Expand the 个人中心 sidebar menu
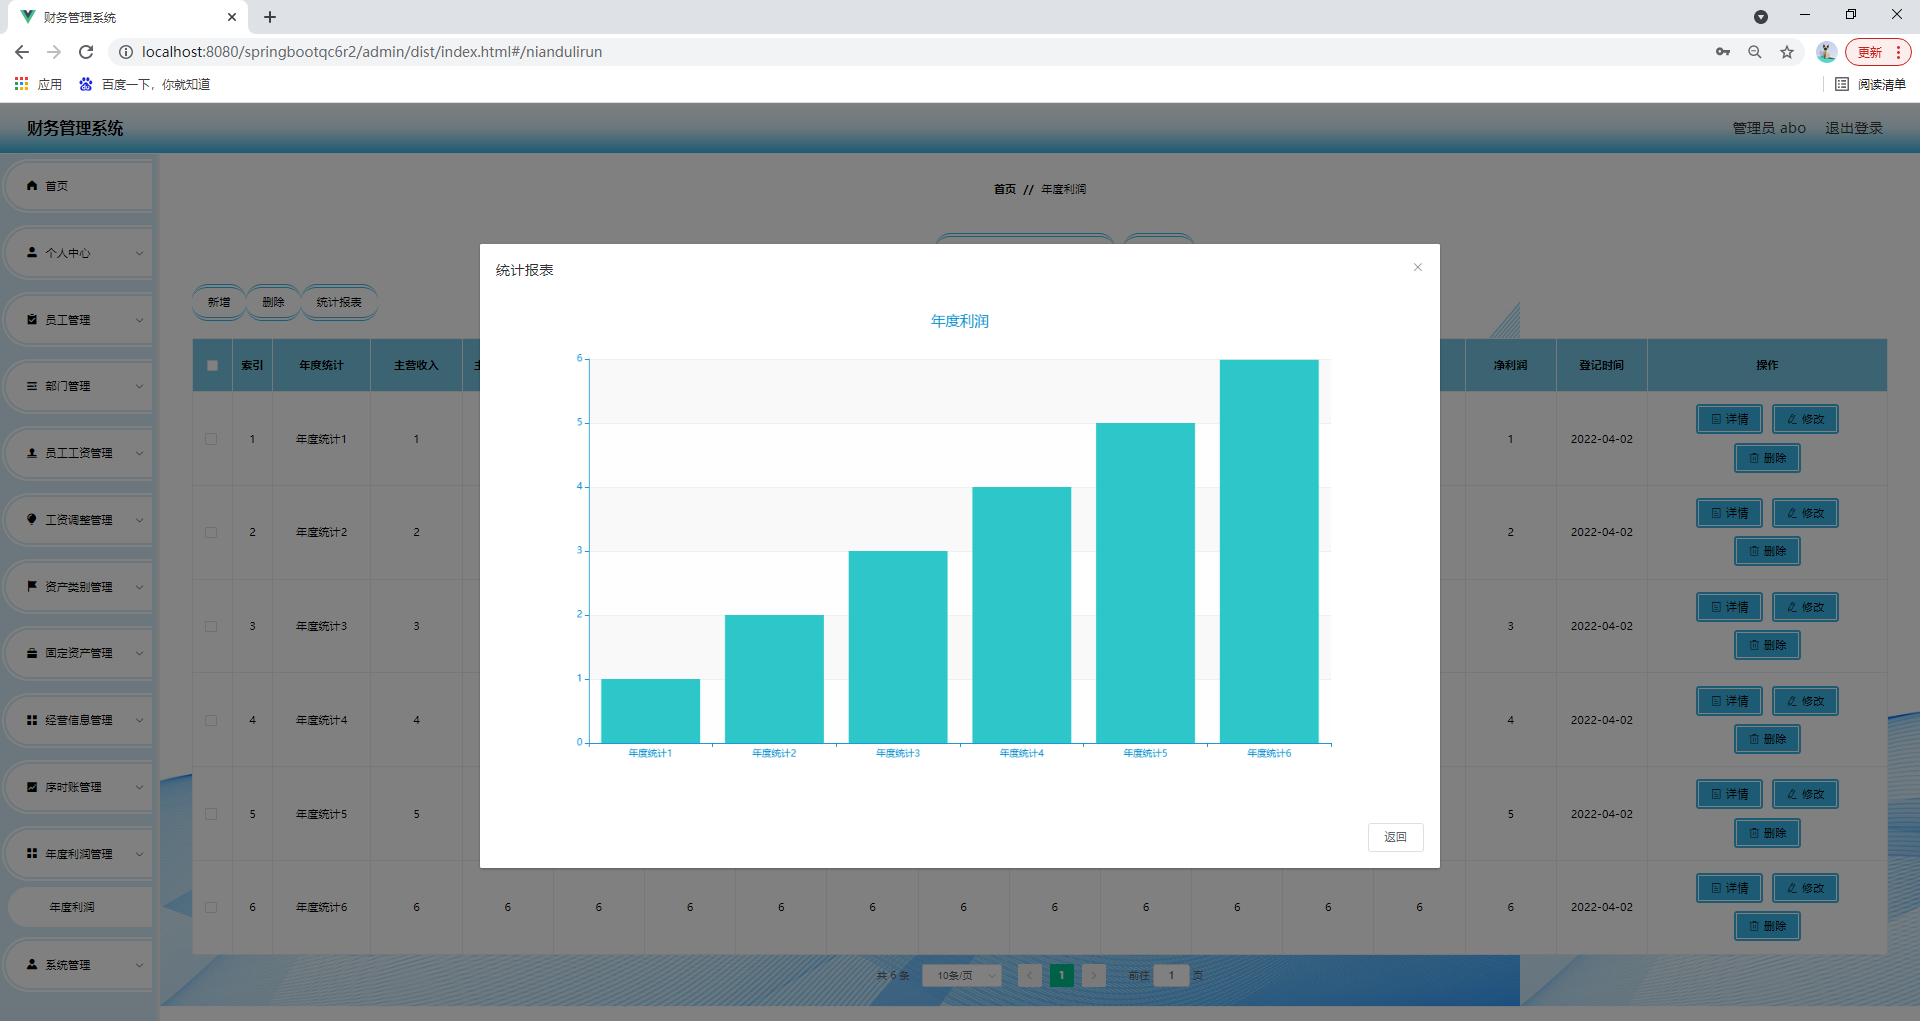Screen dimensions: 1920x1021 coord(78,253)
